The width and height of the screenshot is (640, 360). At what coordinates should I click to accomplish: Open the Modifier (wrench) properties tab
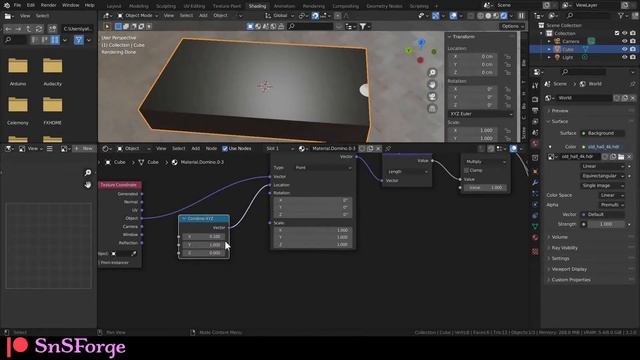[x=535, y=183]
